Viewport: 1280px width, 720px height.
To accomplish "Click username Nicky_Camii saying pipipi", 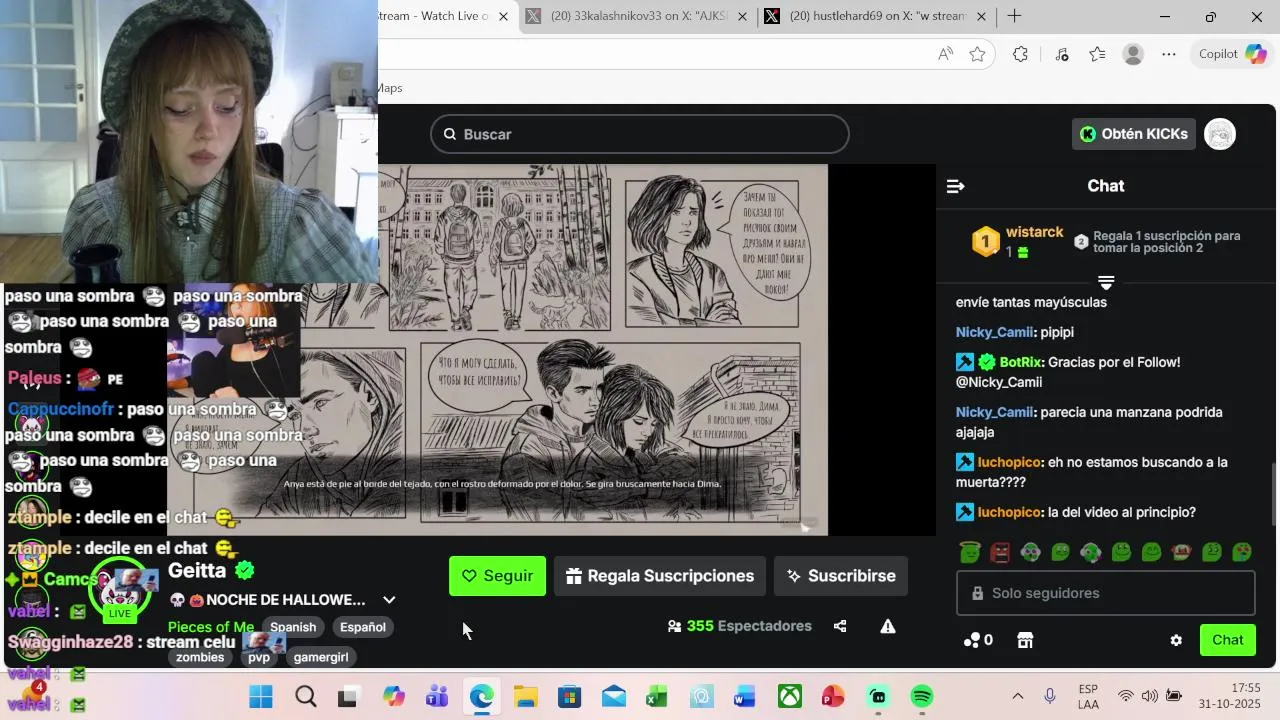I will [994, 332].
